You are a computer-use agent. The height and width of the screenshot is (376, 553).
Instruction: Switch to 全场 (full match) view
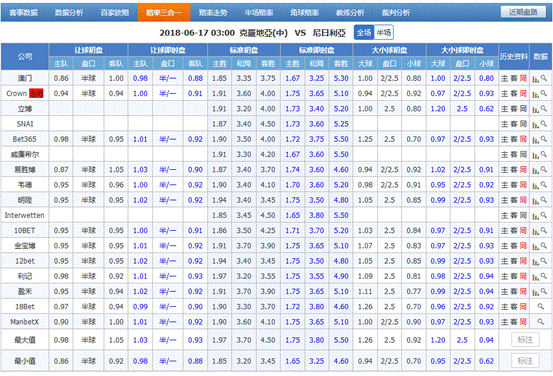point(364,33)
